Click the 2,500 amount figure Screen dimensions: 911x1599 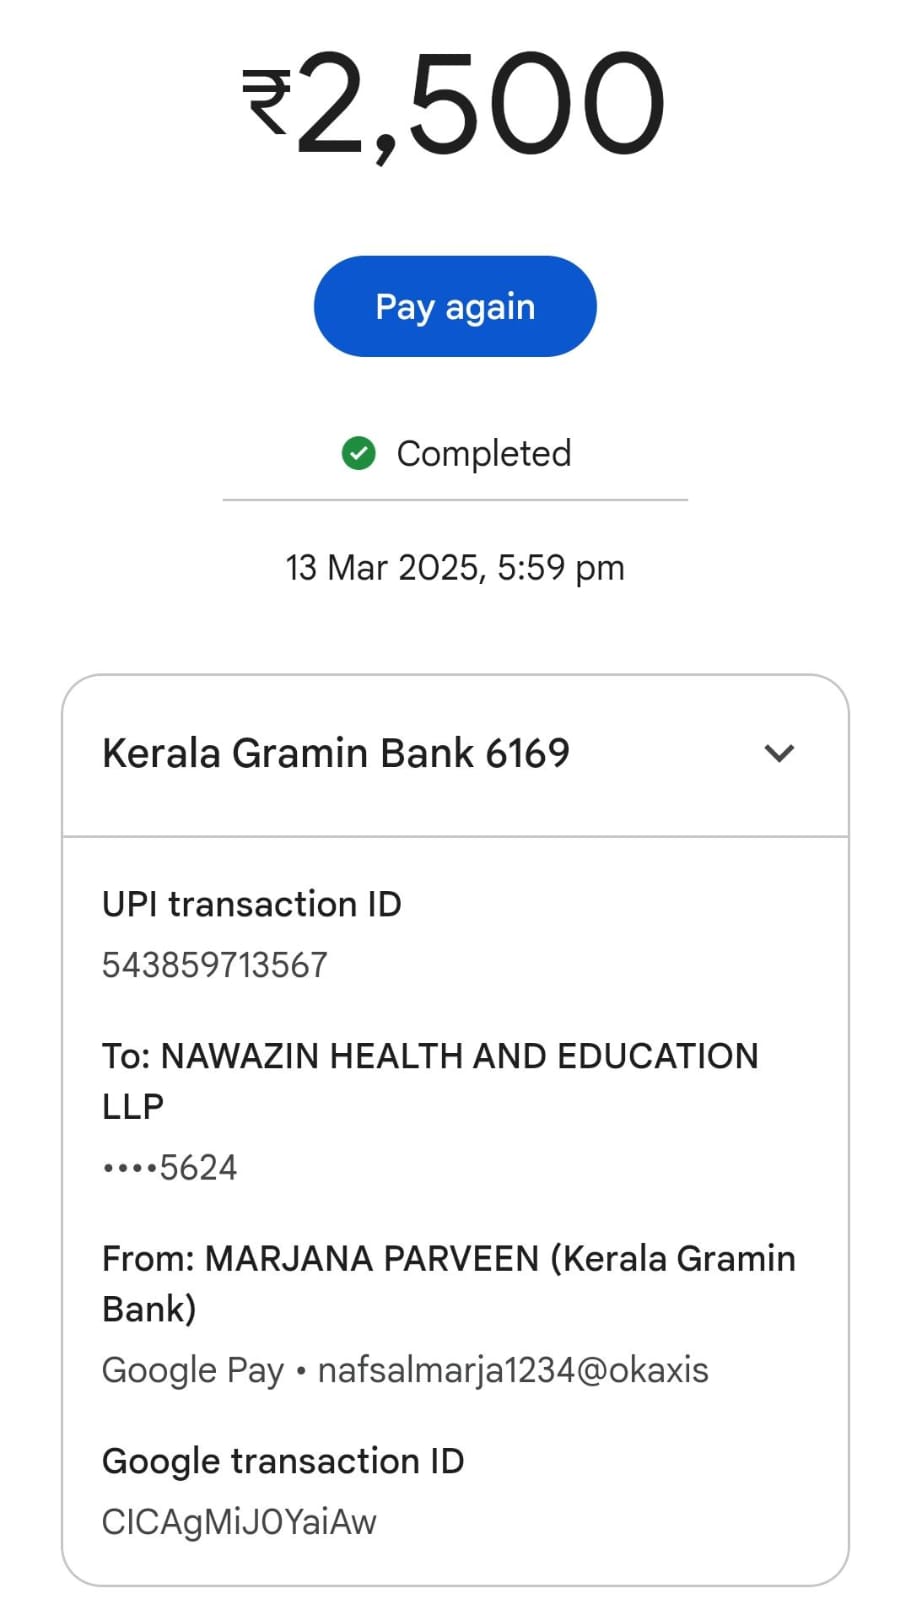click(480, 103)
